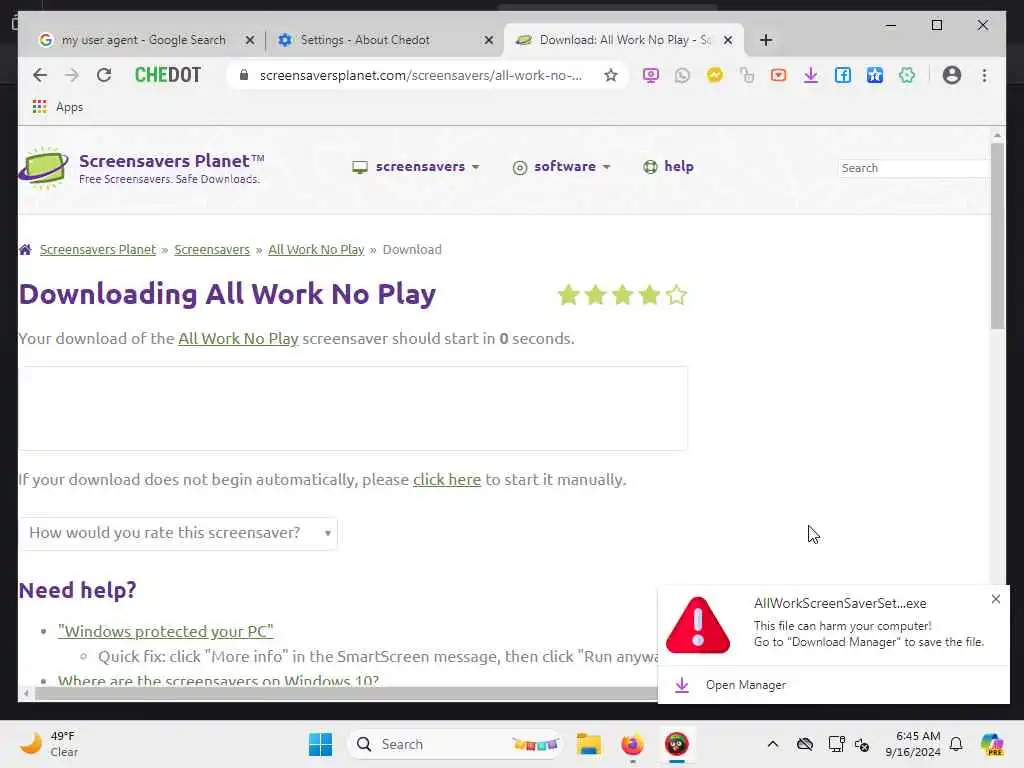Image resolution: width=1024 pixels, height=768 pixels.
Task: Open 'How would you rate this screensaver?' dropdown
Action: coord(178,533)
